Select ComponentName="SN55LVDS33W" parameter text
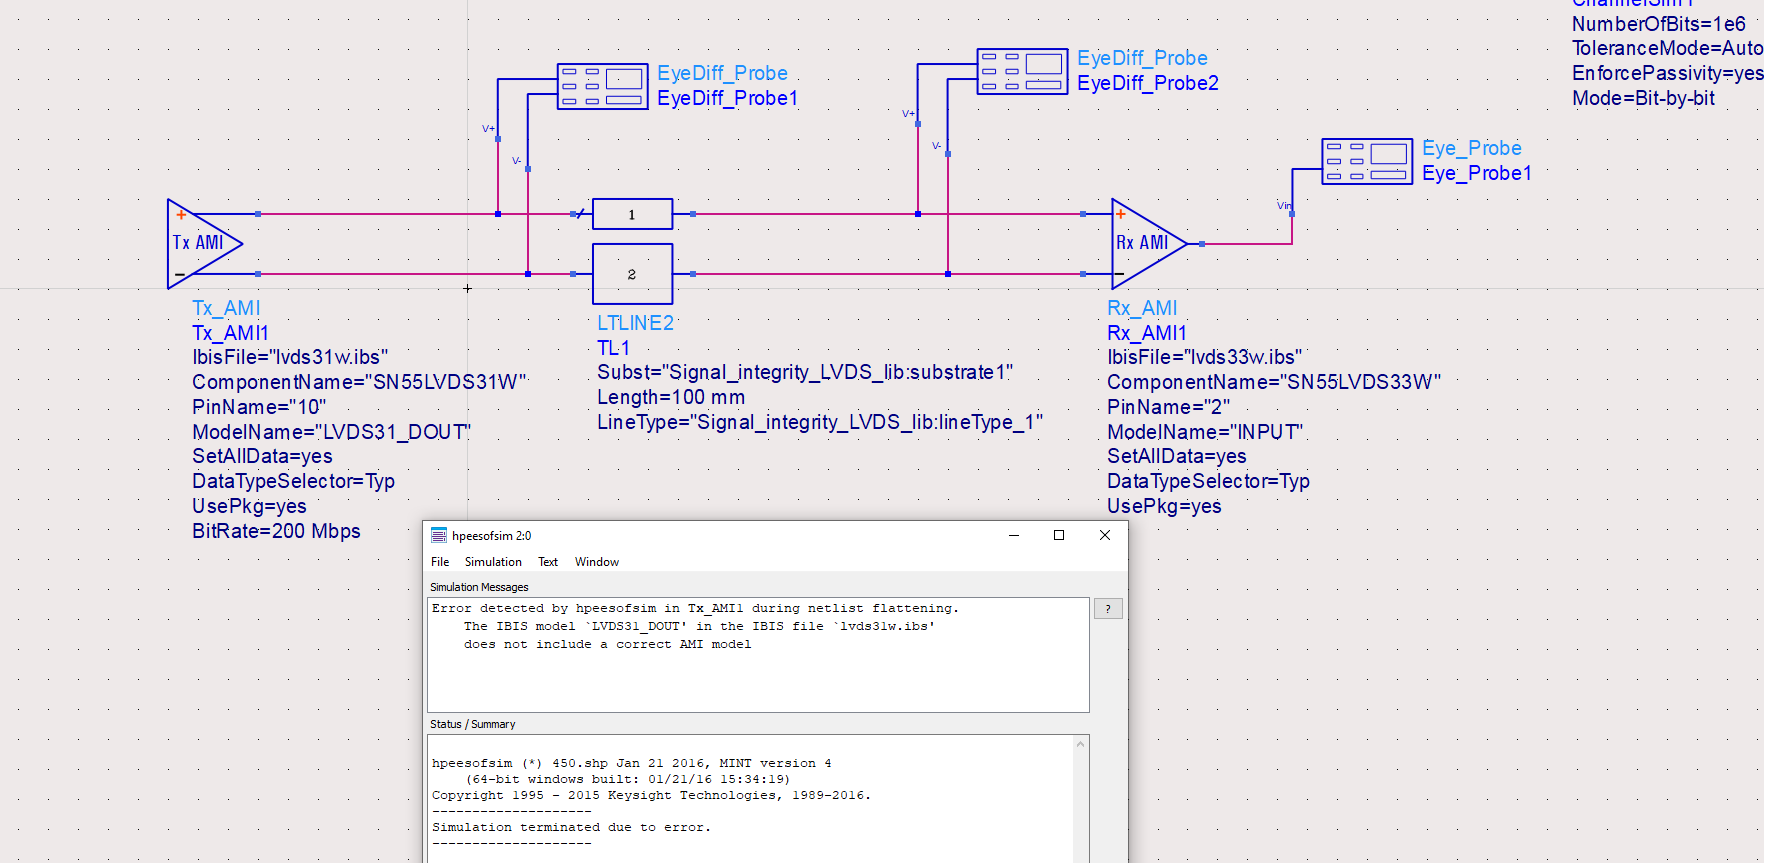The image size is (1765, 863). click(1274, 382)
